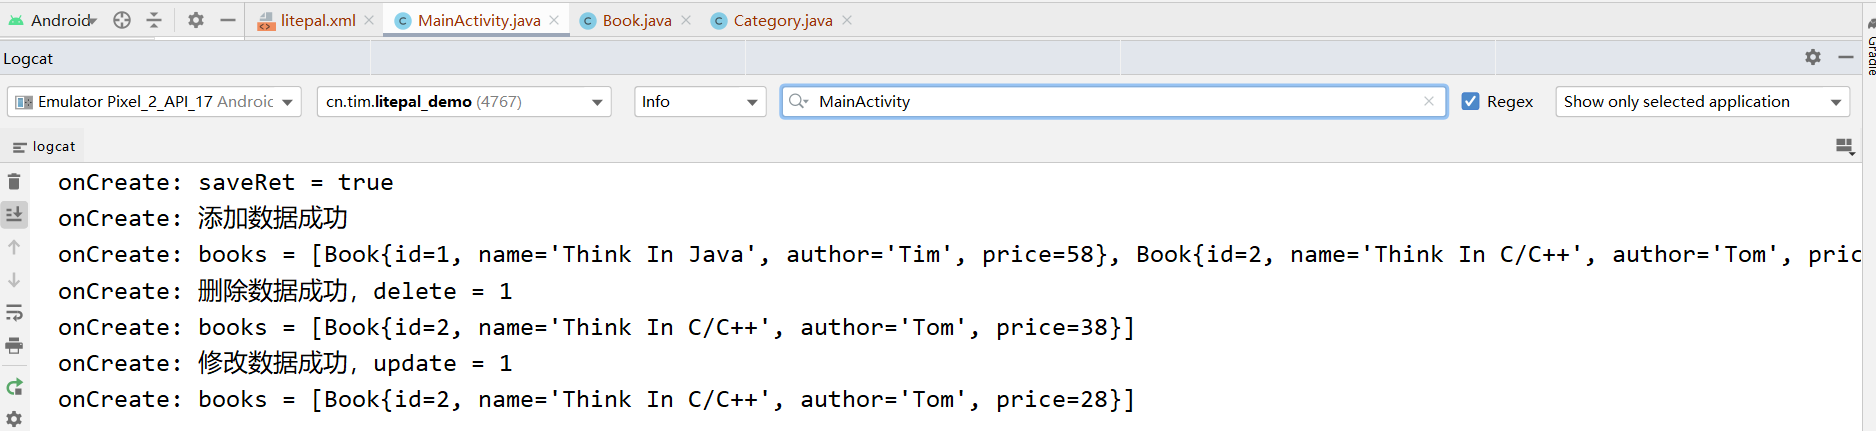The height and width of the screenshot is (431, 1876).
Task: Expand the Info log level dropdown
Action: point(700,102)
